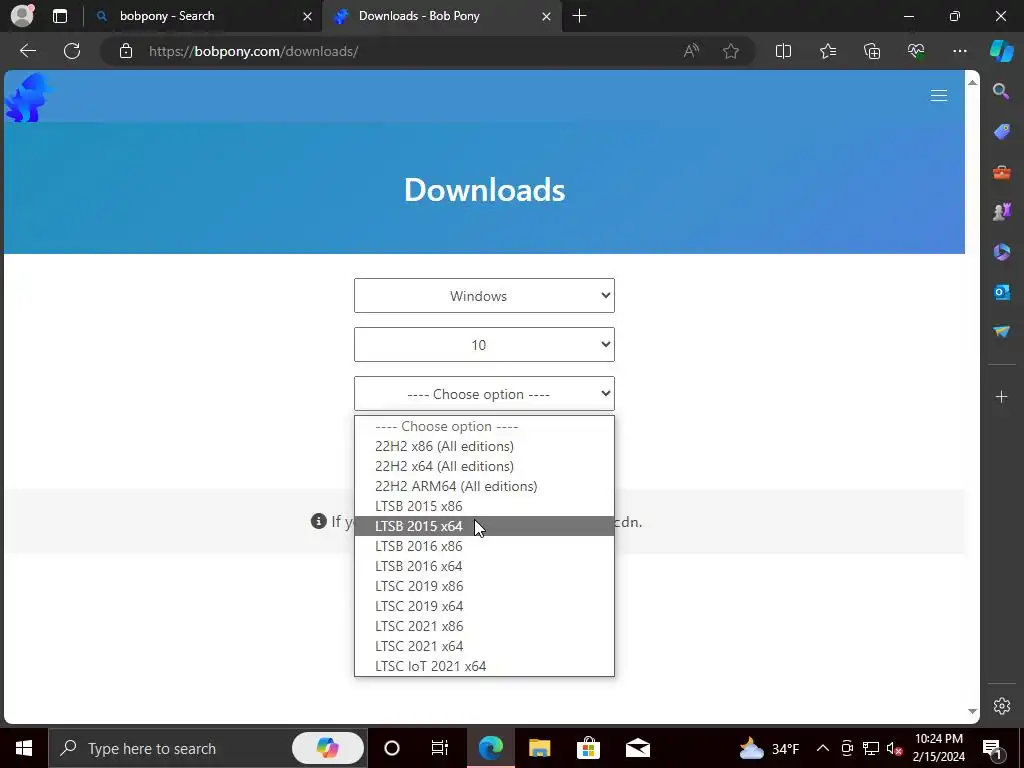Open the hamburger navigation menu
Image resolution: width=1024 pixels, height=768 pixels.
(x=938, y=96)
